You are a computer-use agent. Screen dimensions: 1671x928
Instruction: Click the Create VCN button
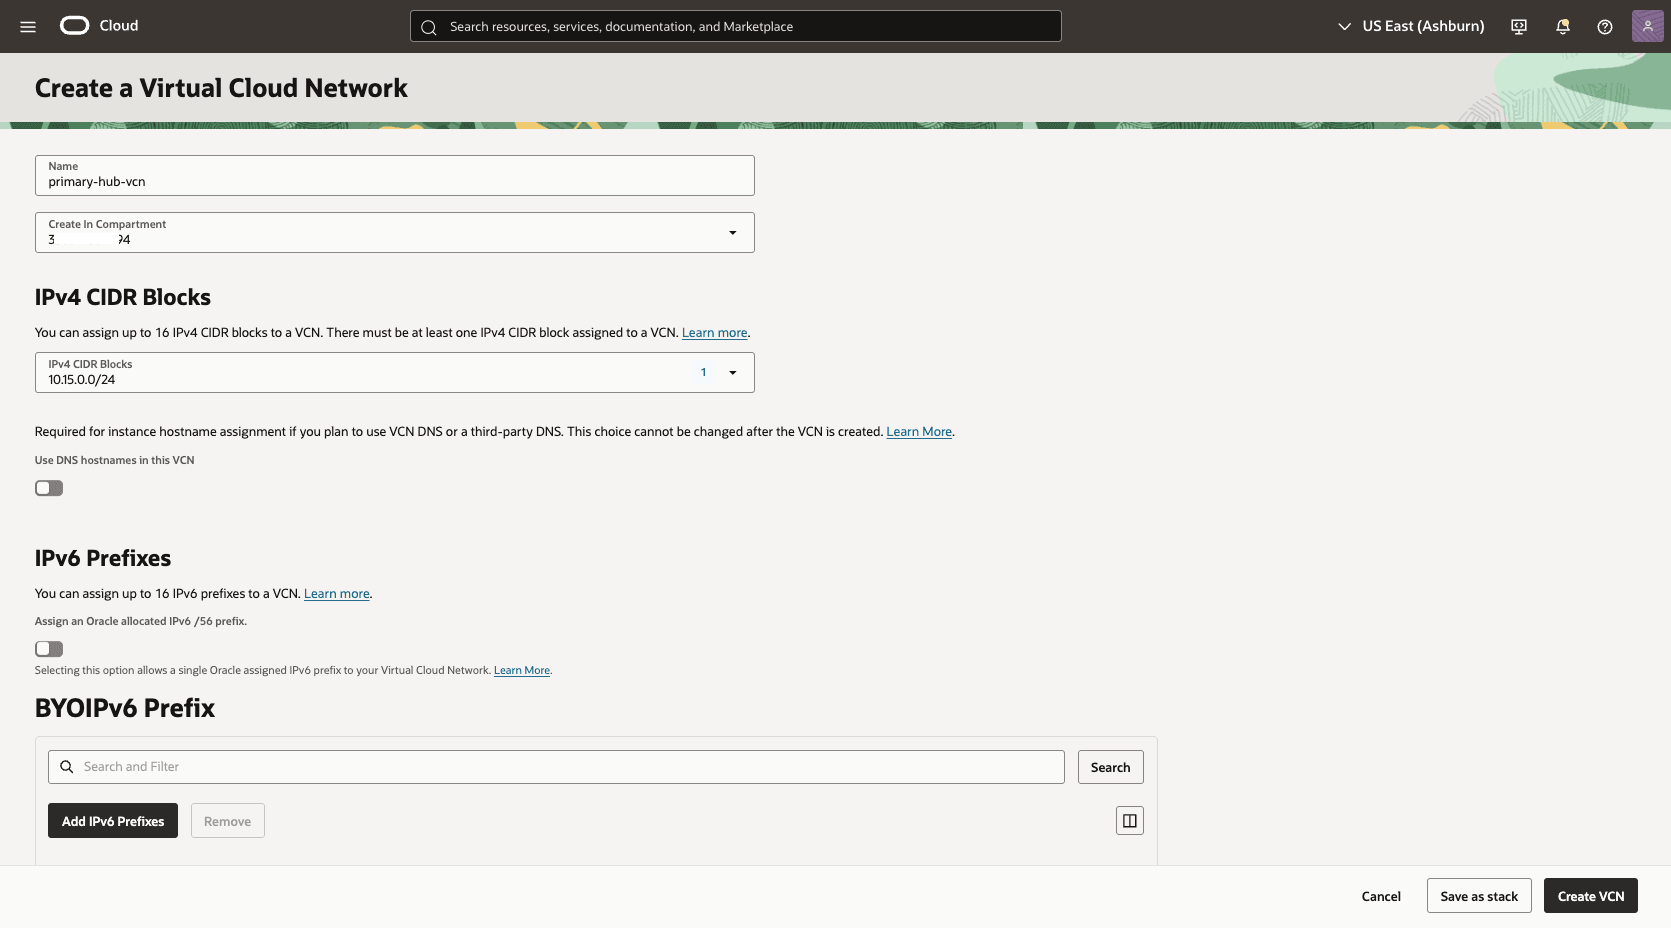(1590, 896)
